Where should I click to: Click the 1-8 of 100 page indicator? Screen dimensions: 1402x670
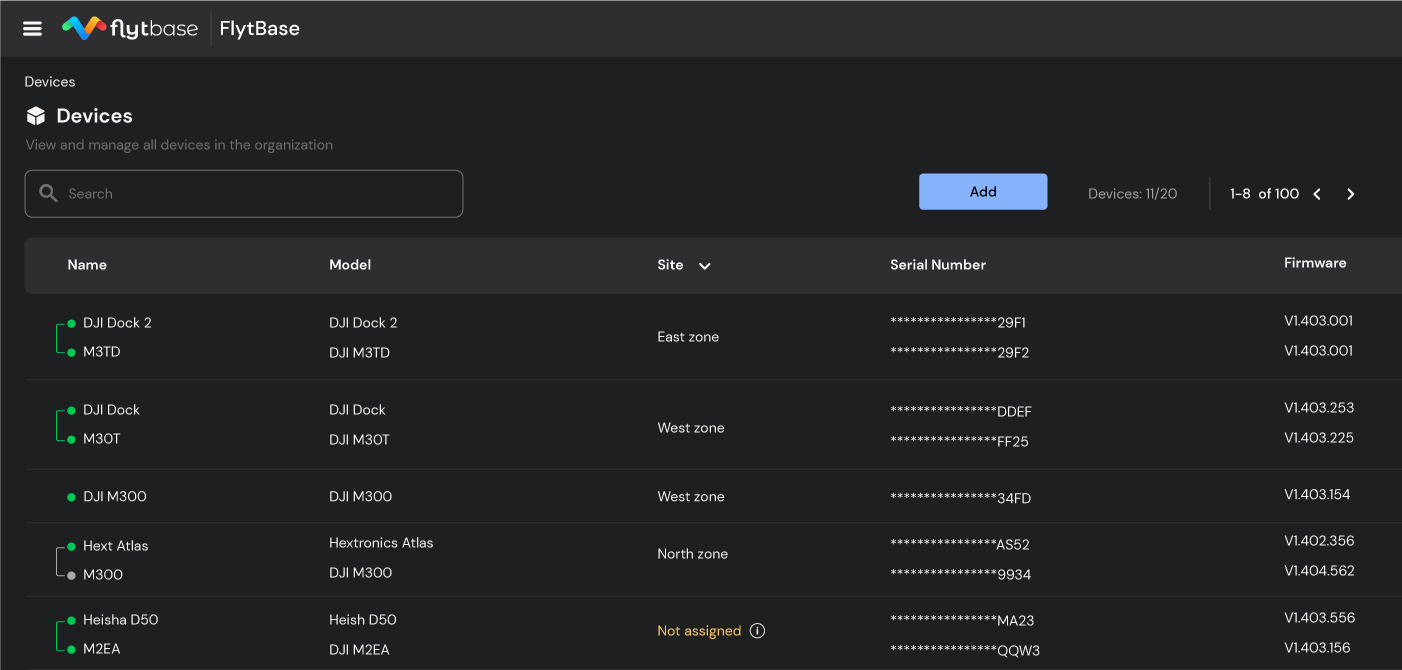pyautogui.click(x=1264, y=194)
